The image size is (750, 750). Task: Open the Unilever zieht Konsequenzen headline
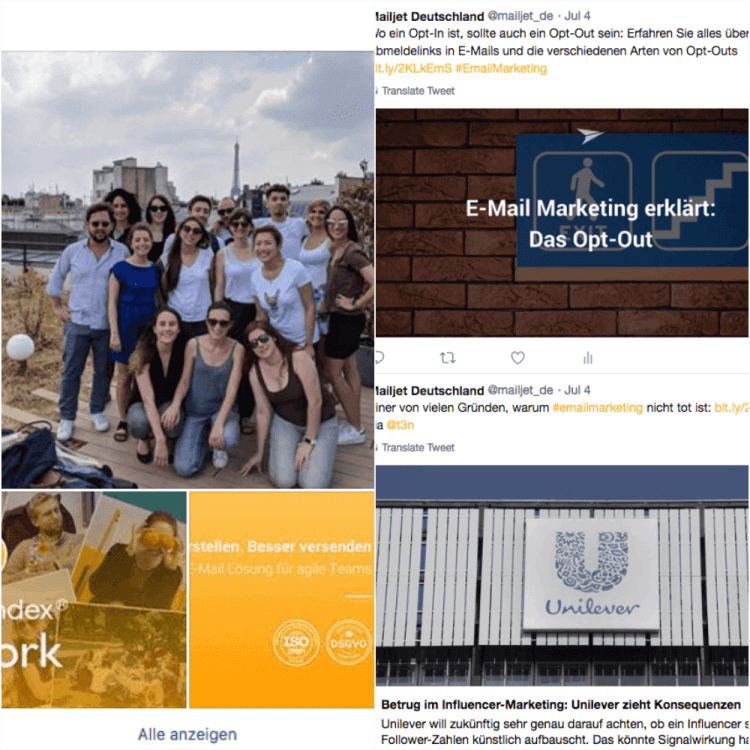[x=561, y=705]
